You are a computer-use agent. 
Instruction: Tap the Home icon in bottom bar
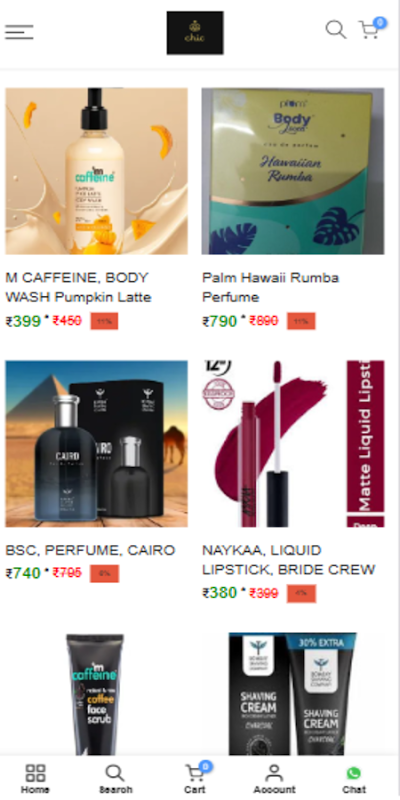tap(35, 779)
